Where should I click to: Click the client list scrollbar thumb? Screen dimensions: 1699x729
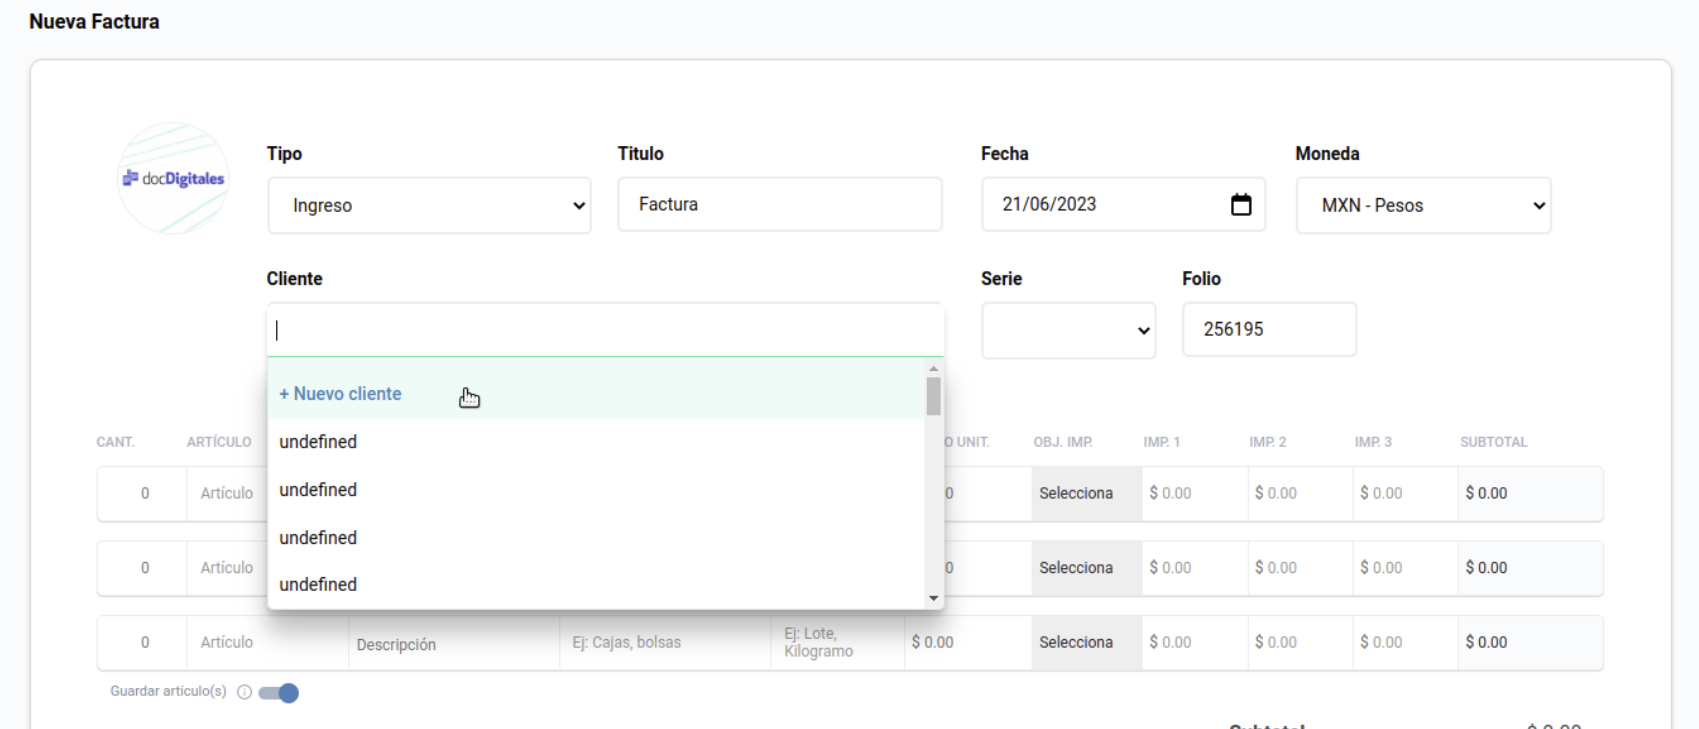pos(933,396)
